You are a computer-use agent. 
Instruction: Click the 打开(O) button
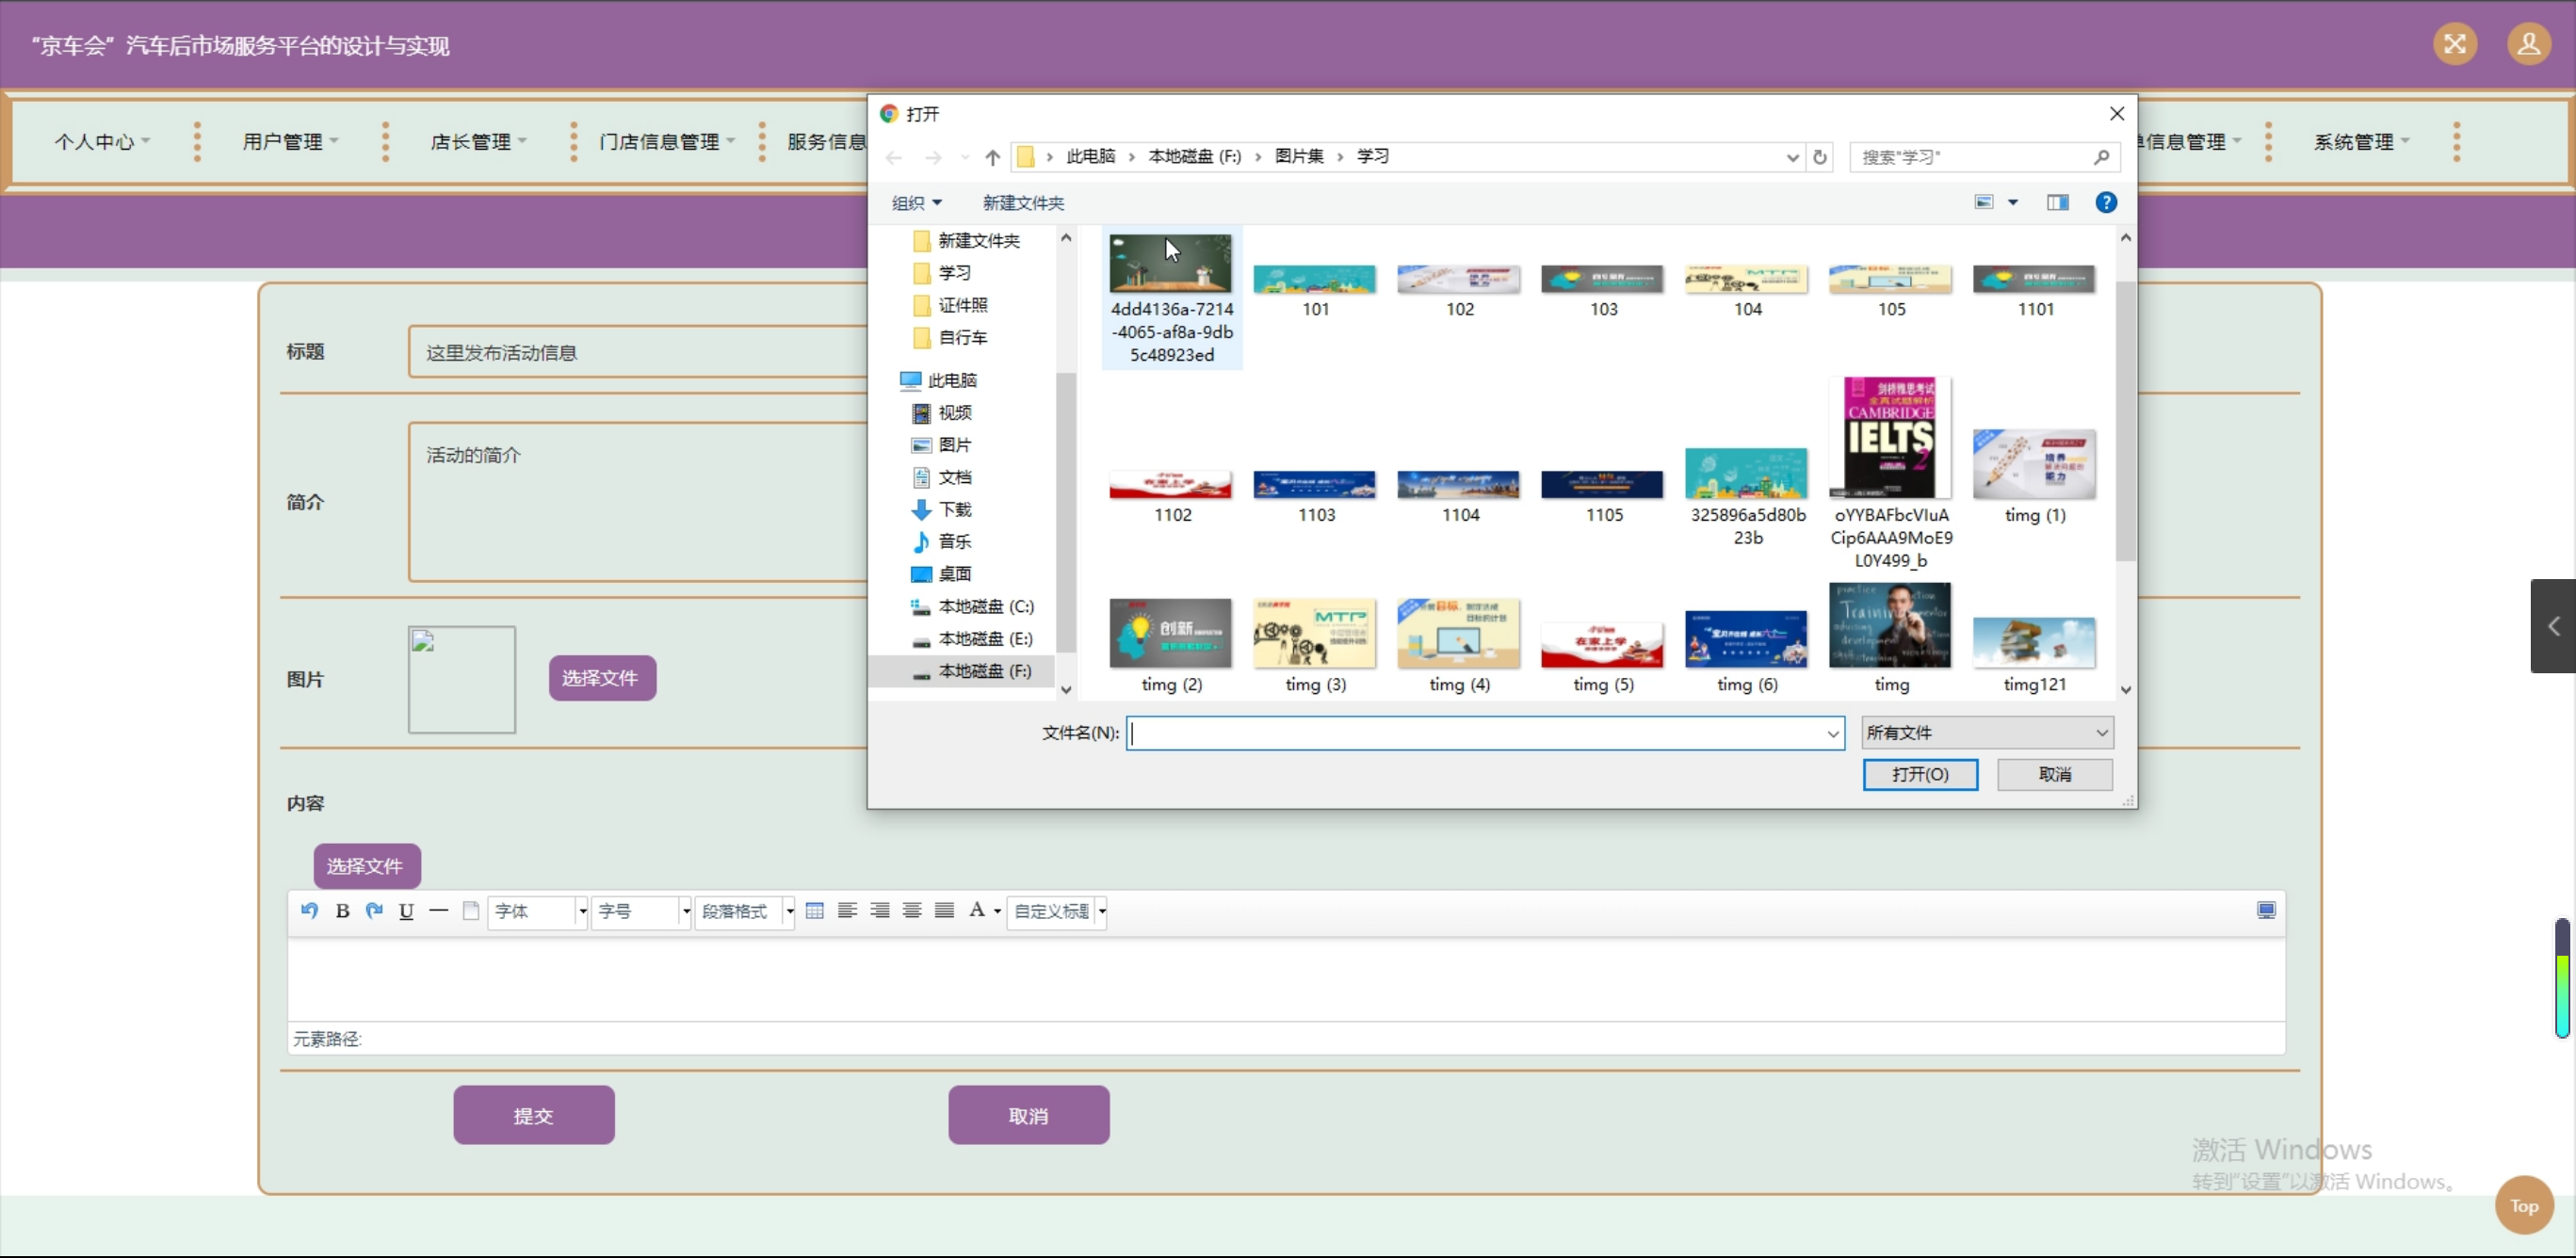coord(1919,774)
